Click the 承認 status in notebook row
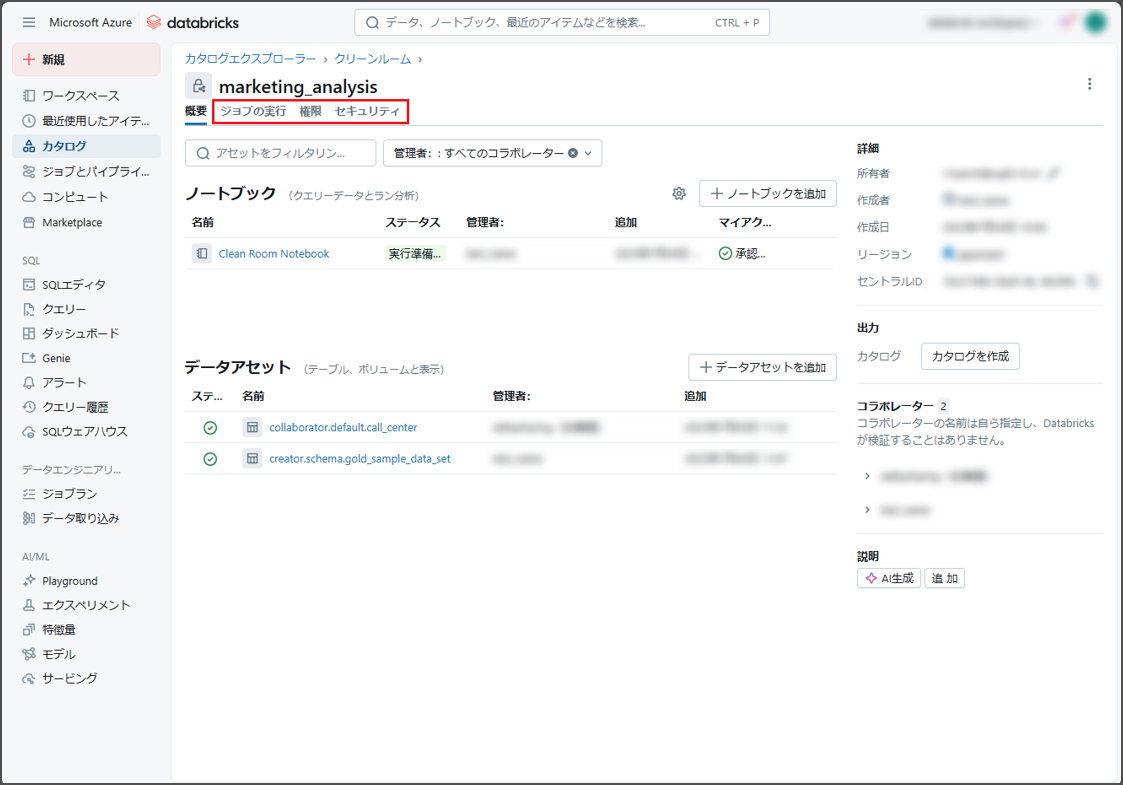This screenshot has width=1123, height=785. click(742, 254)
